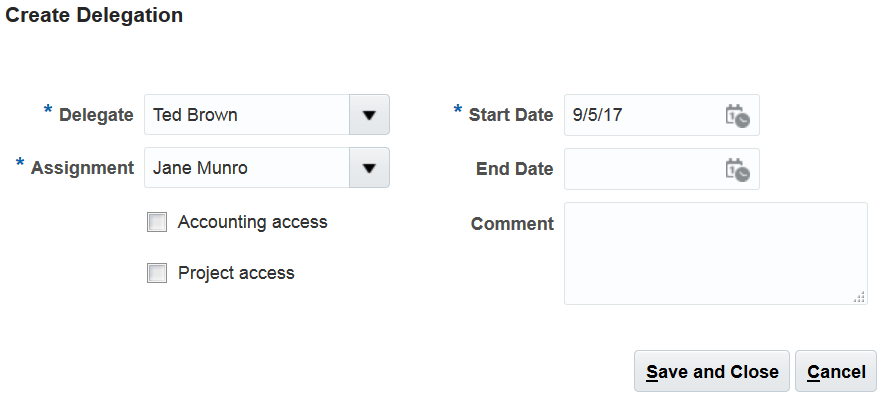
Task: Cancel the delegation creation
Action: [x=836, y=372]
